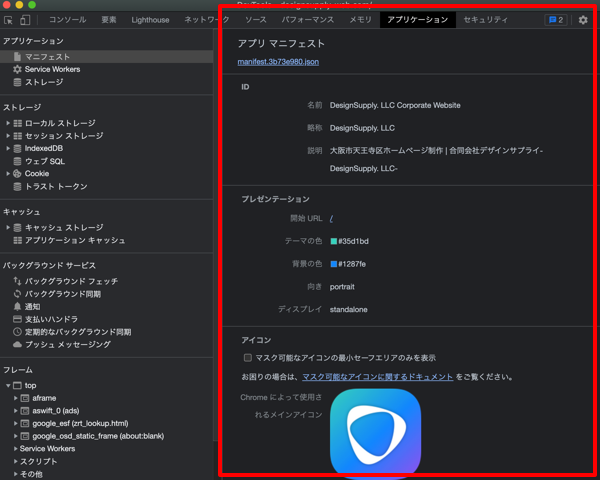Viewport: 600px width, 480px height.
Task: Click the background color swatch #1287fe
Action: (x=334, y=264)
